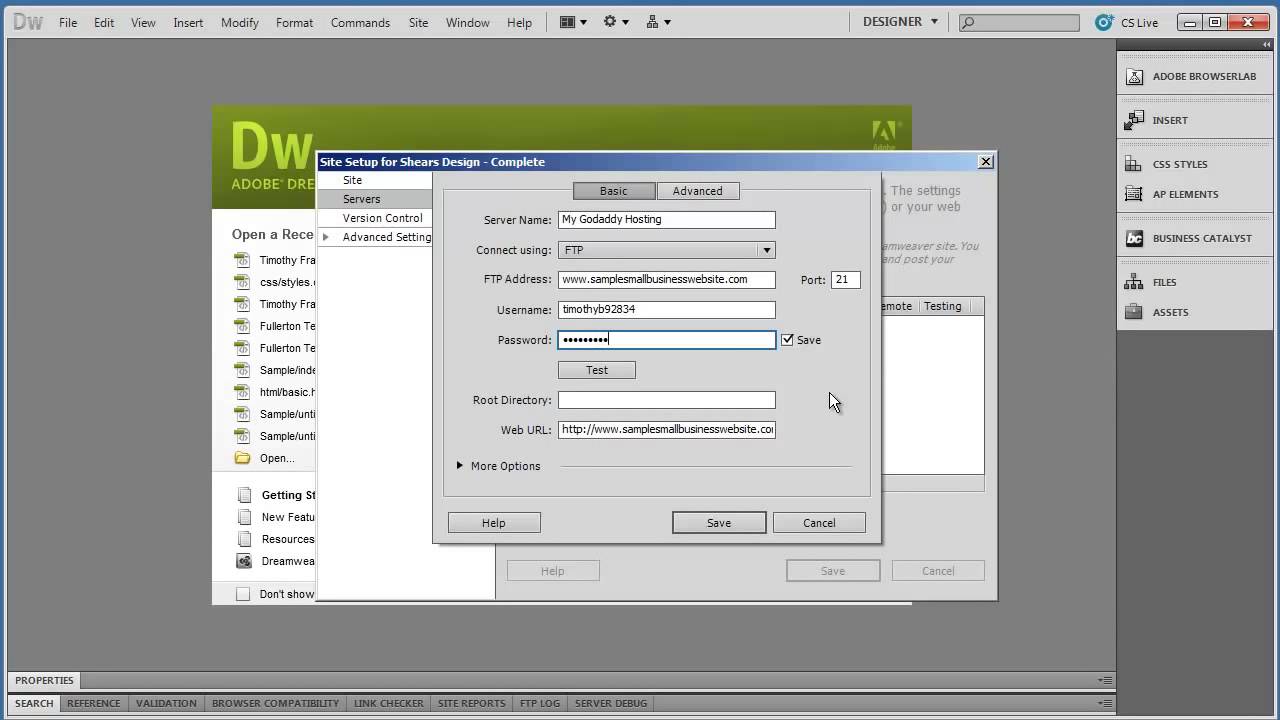Image resolution: width=1280 pixels, height=720 pixels.
Task: Click the CS Live icon
Action: (1104, 22)
